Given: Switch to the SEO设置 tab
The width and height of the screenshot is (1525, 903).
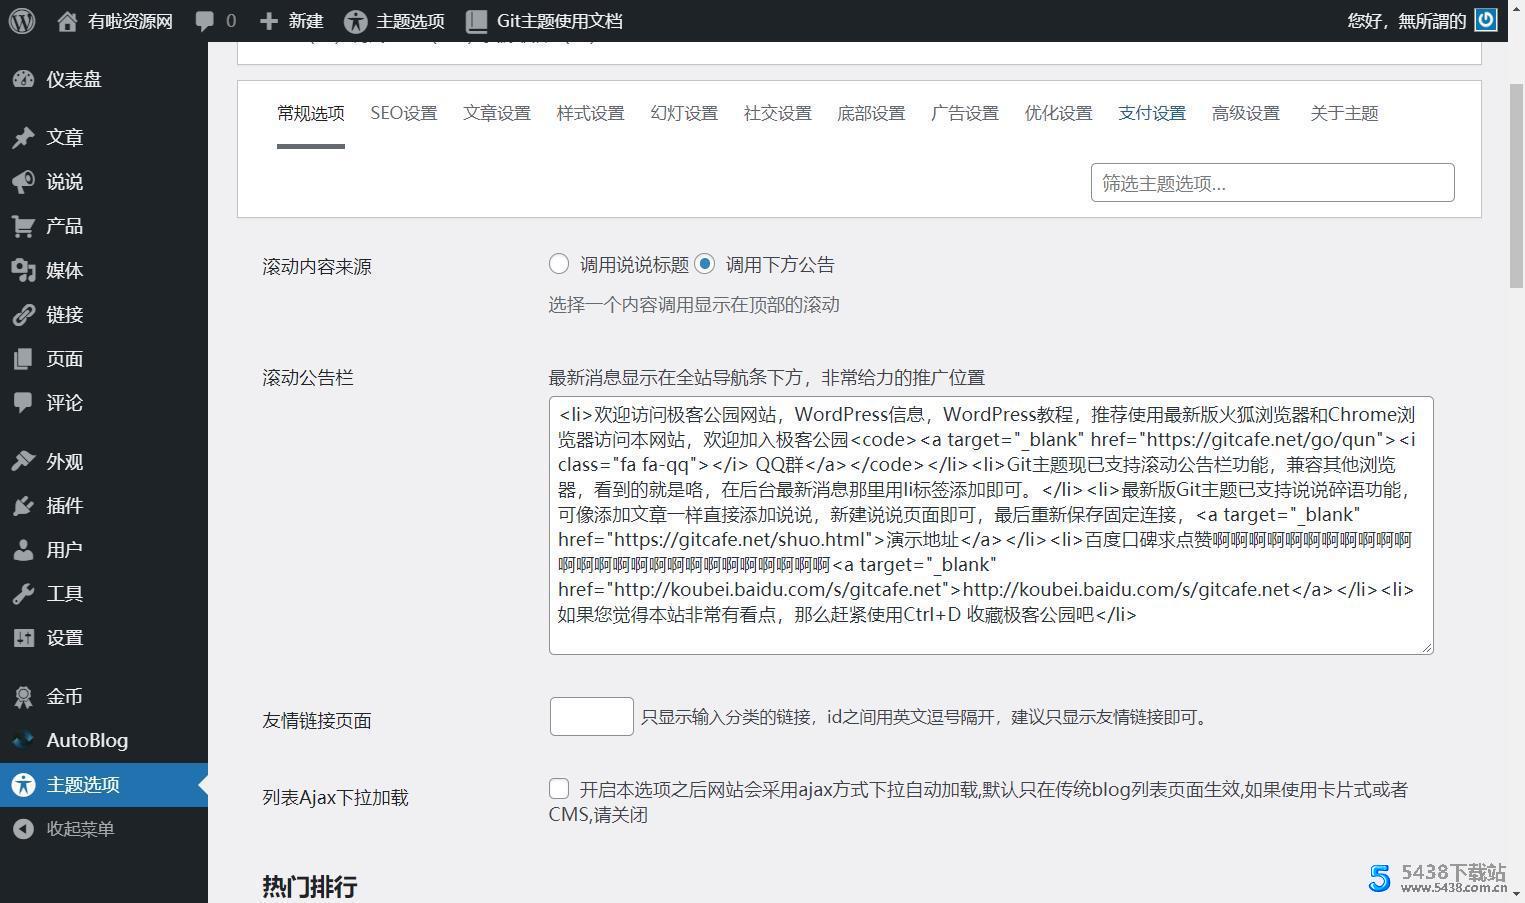Looking at the screenshot, I should point(403,113).
